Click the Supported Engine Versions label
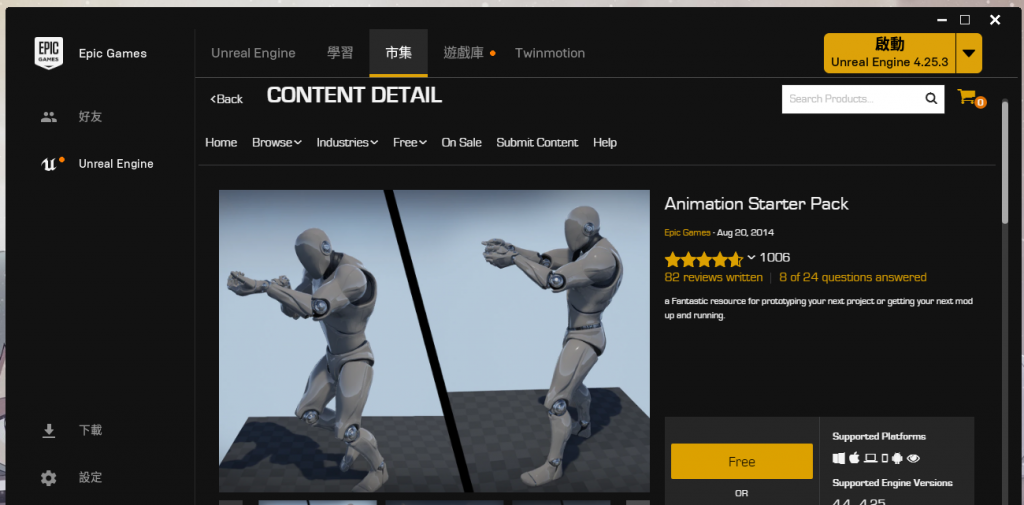The width and height of the screenshot is (1024, 505). [x=892, y=483]
